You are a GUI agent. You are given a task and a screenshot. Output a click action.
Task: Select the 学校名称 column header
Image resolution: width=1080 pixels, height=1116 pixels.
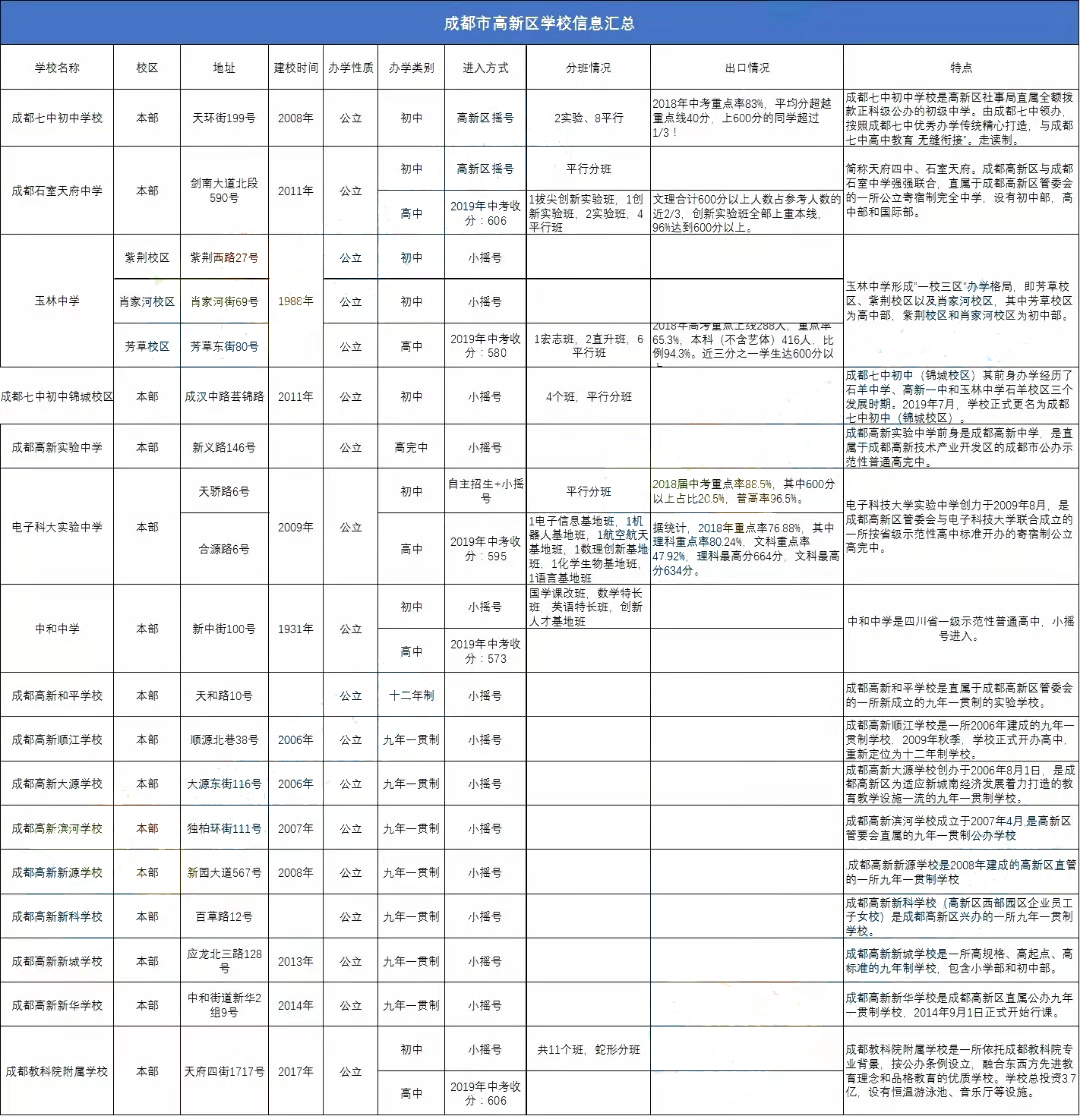coord(58,67)
